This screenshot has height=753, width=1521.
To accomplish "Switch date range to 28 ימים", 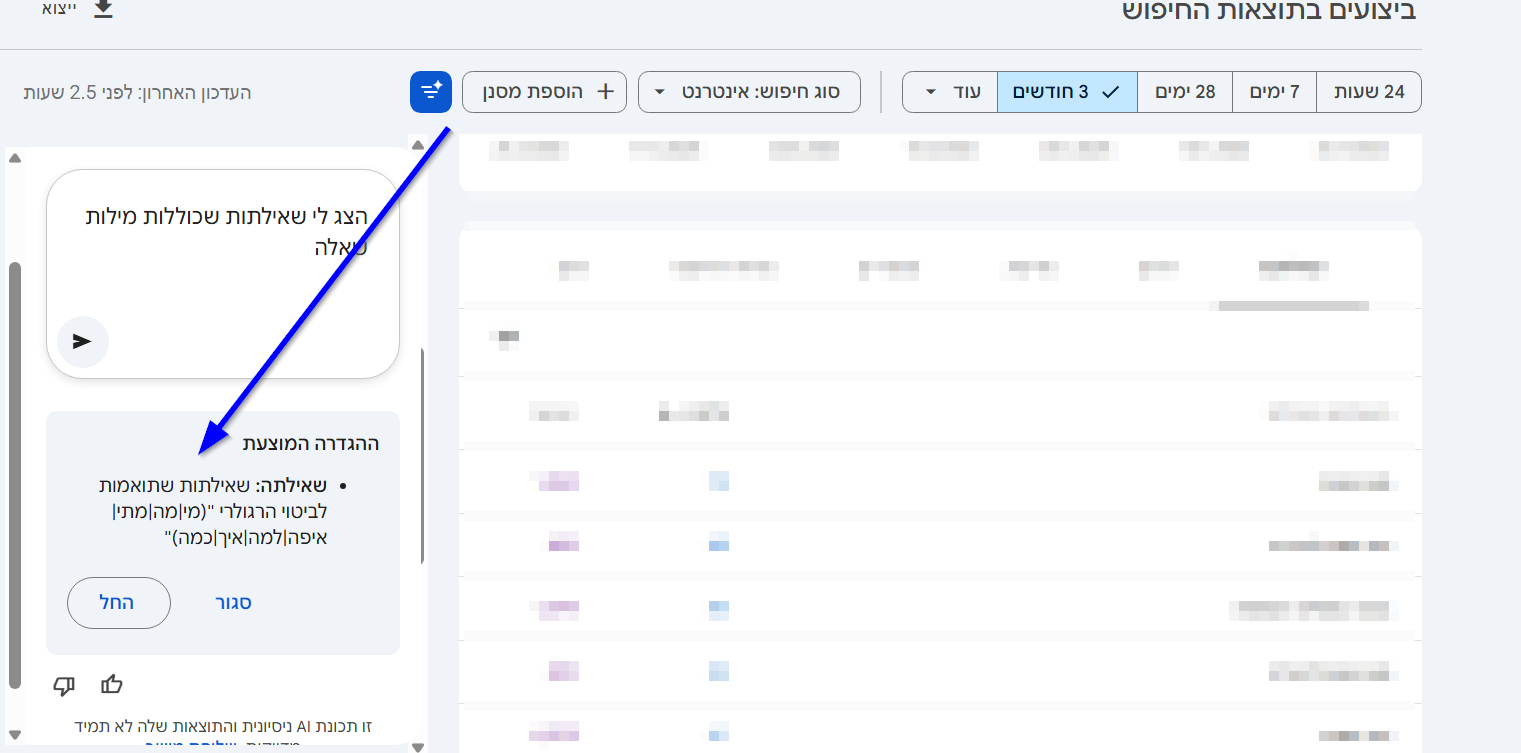I will pyautogui.click(x=1185, y=92).
